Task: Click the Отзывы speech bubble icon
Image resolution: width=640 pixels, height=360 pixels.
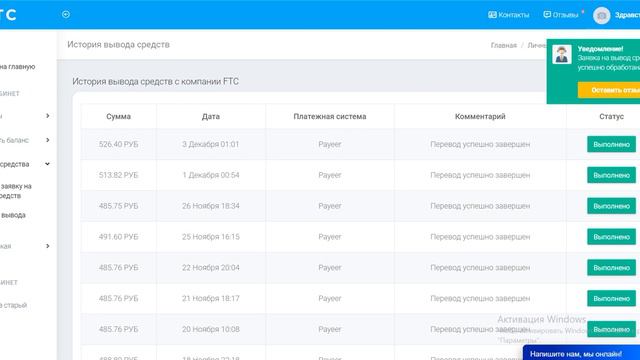Action: (x=547, y=15)
